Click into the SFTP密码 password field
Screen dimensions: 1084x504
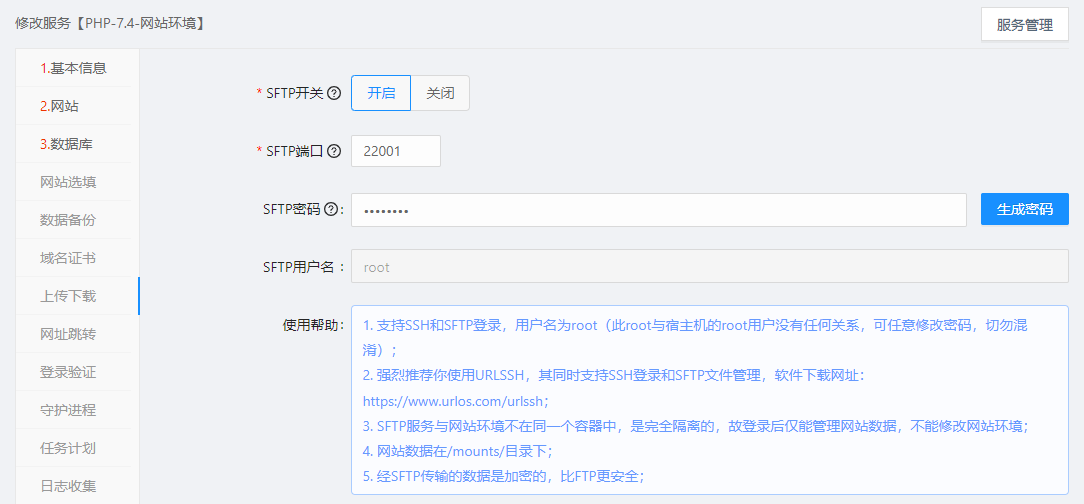point(658,210)
